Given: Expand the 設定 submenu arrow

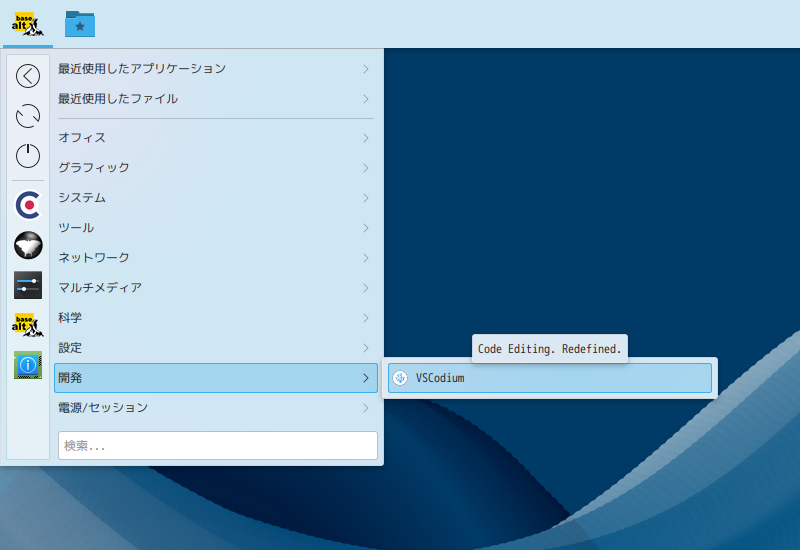Looking at the screenshot, I should click(366, 348).
